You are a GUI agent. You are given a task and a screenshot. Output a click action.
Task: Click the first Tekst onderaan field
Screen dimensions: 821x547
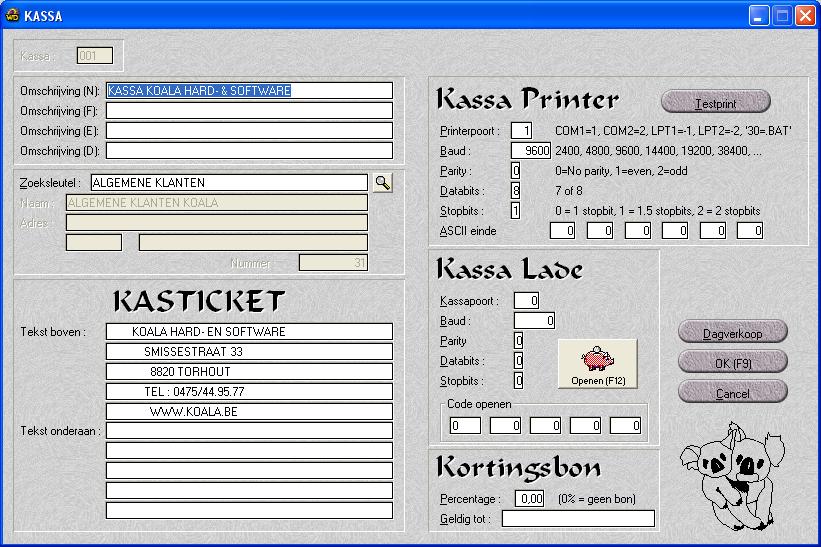pyautogui.click(x=249, y=431)
